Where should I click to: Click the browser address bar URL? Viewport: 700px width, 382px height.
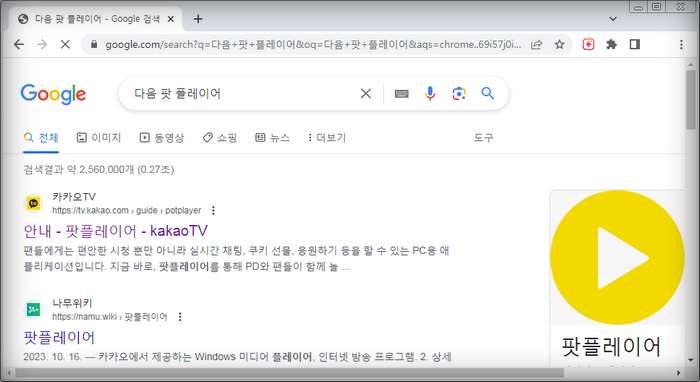(x=312, y=44)
